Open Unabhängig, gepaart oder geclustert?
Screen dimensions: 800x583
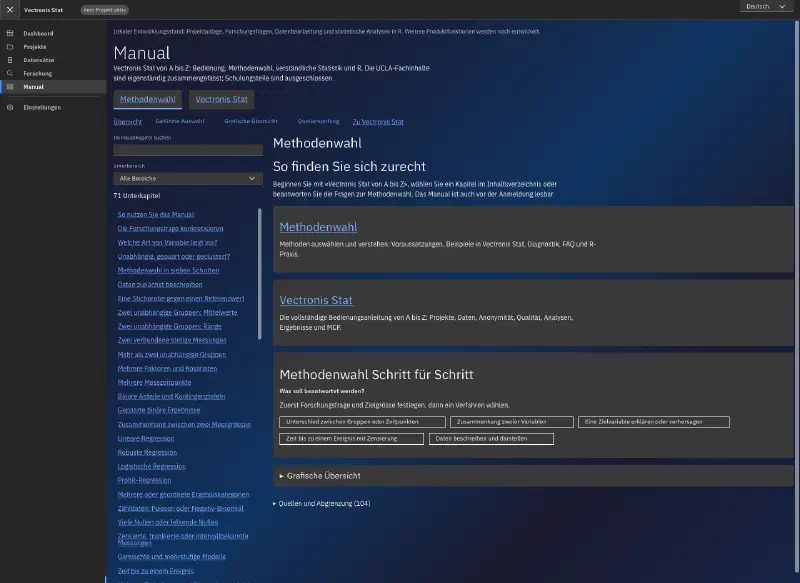tap(173, 257)
